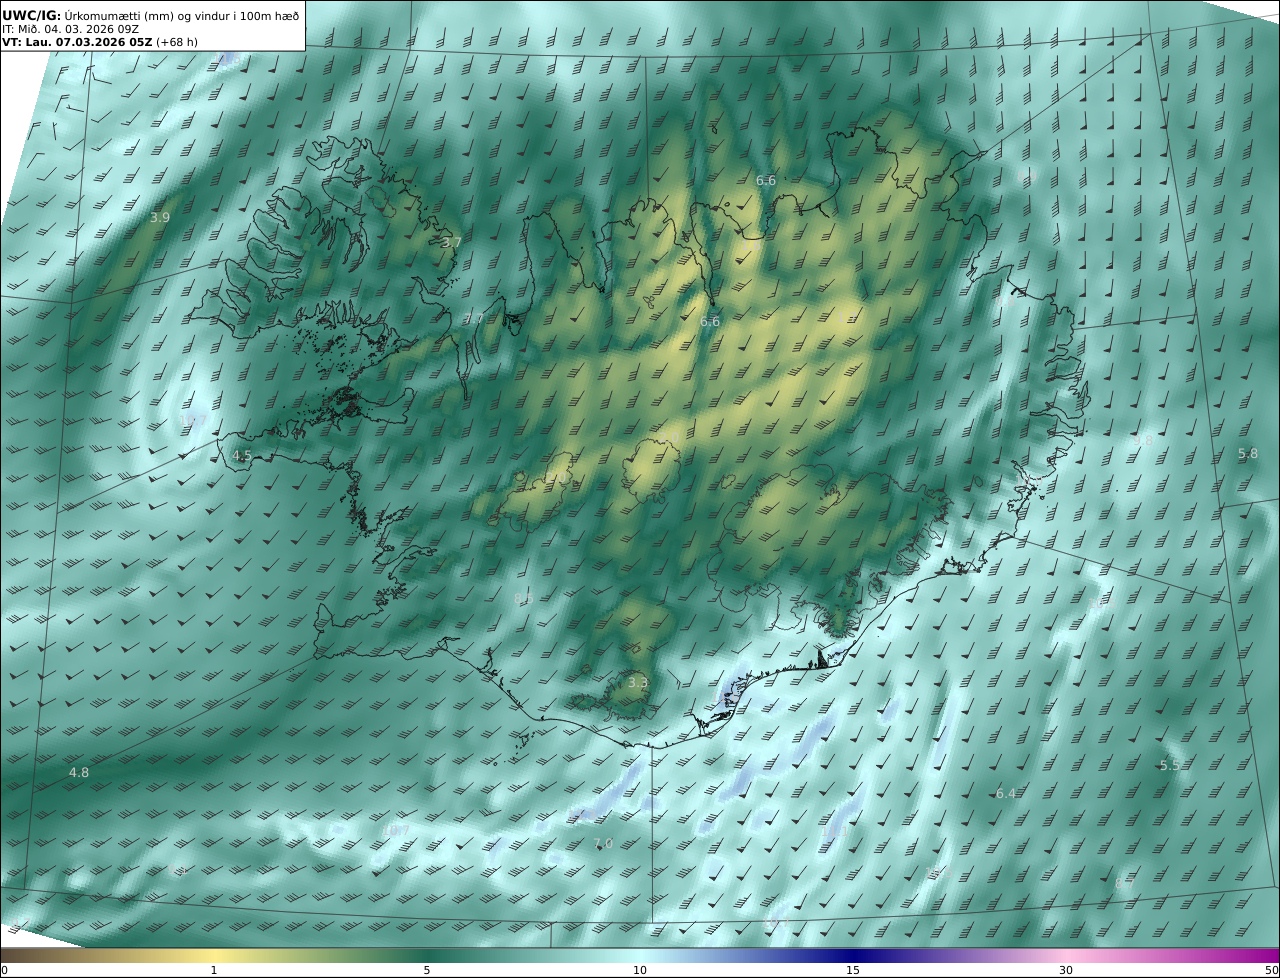Click the 4.5 value label on the map
This screenshot has height=978, width=1280.
(242, 455)
